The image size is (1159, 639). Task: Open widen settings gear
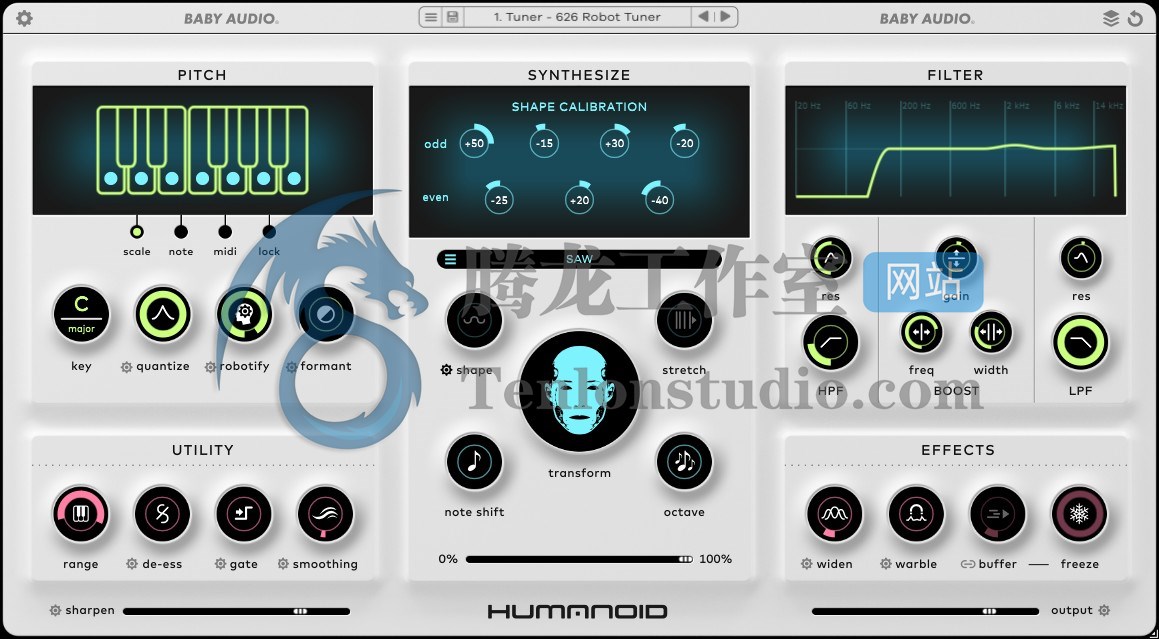point(806,564)
